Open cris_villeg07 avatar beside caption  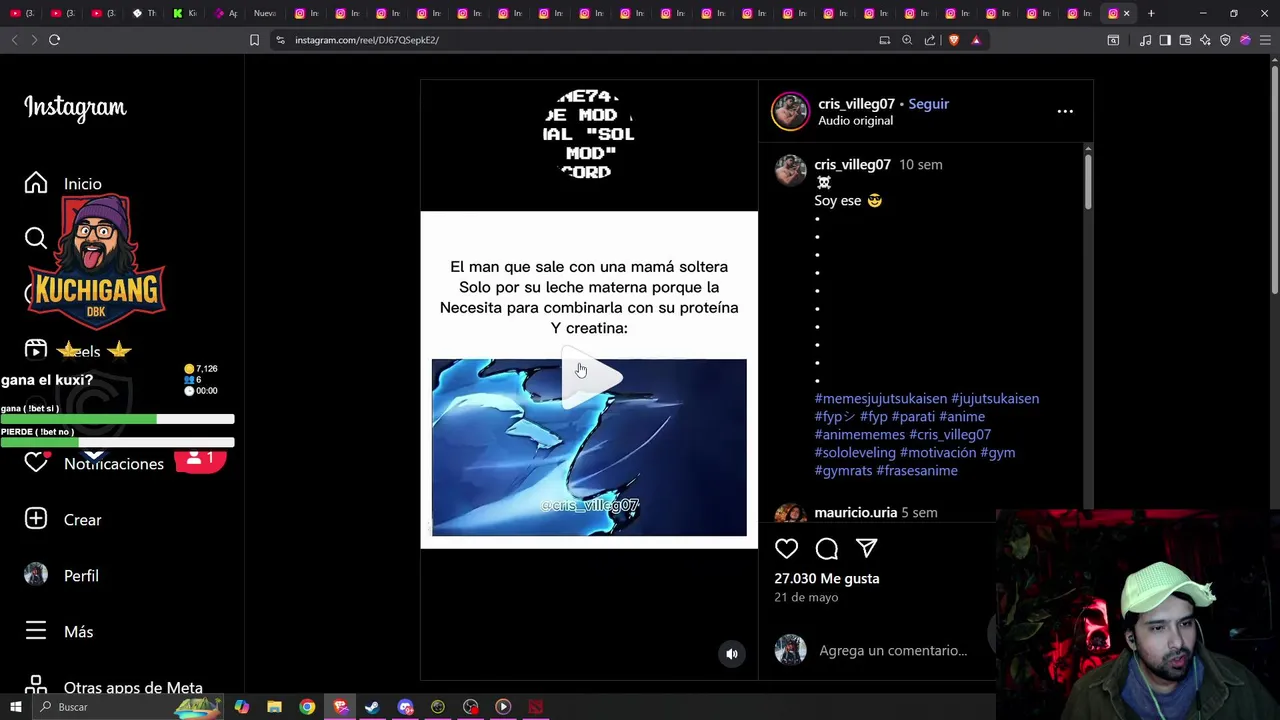(x=790, y=170)
